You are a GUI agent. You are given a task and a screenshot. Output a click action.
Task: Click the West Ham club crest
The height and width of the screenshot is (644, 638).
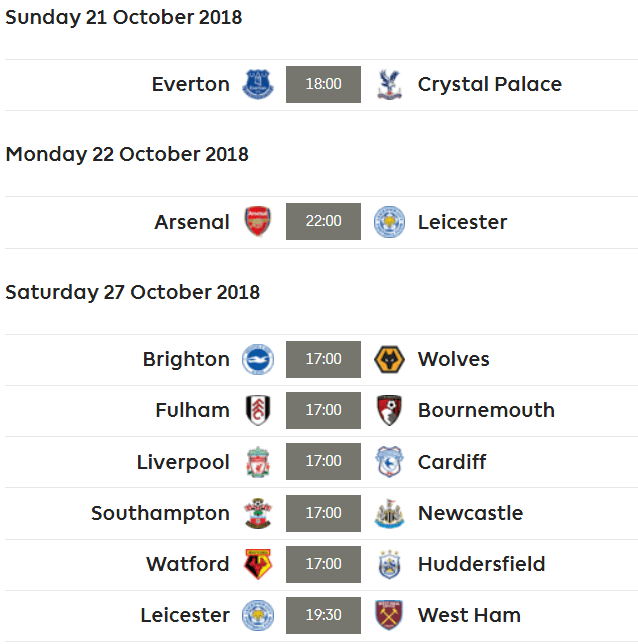(x=389, y=615)
